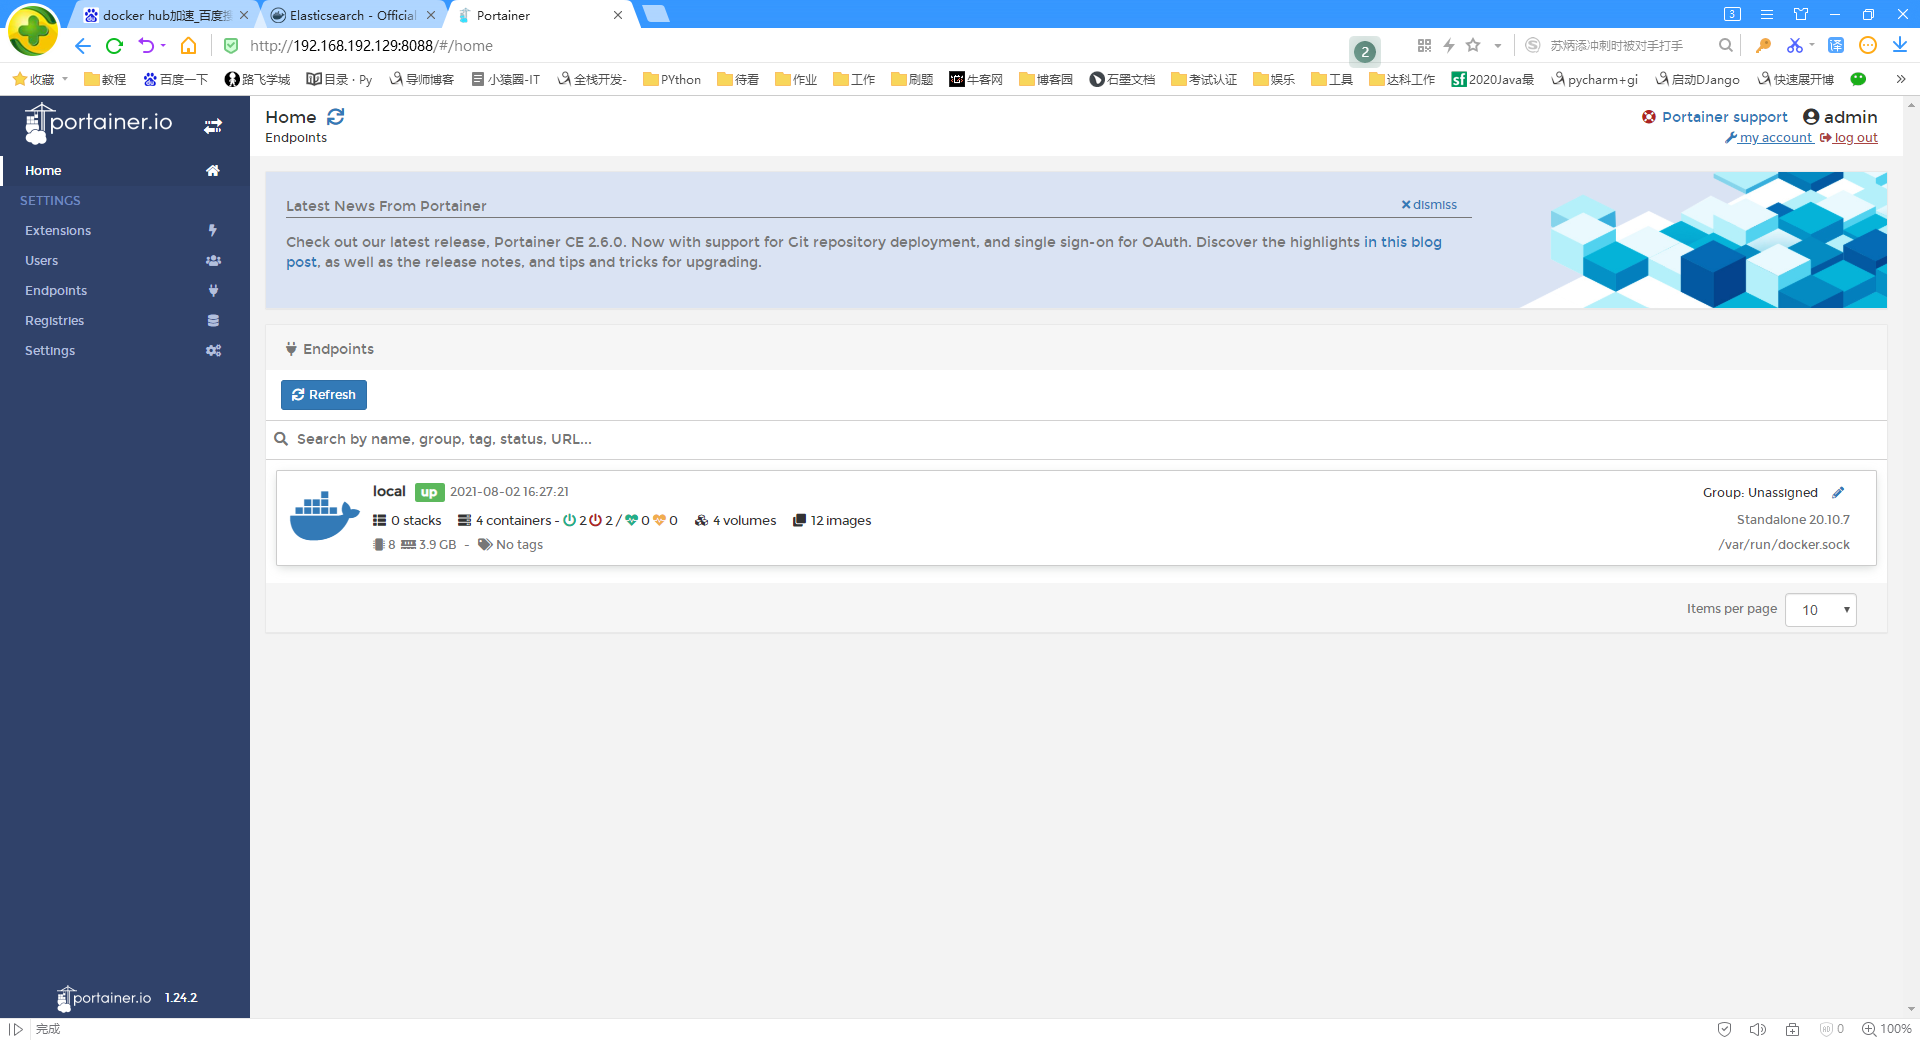Open the 2020Java bookmark
The width and height of the screenshot is (1920, 1040).
pyautogui.click(x=1493, y=79)
